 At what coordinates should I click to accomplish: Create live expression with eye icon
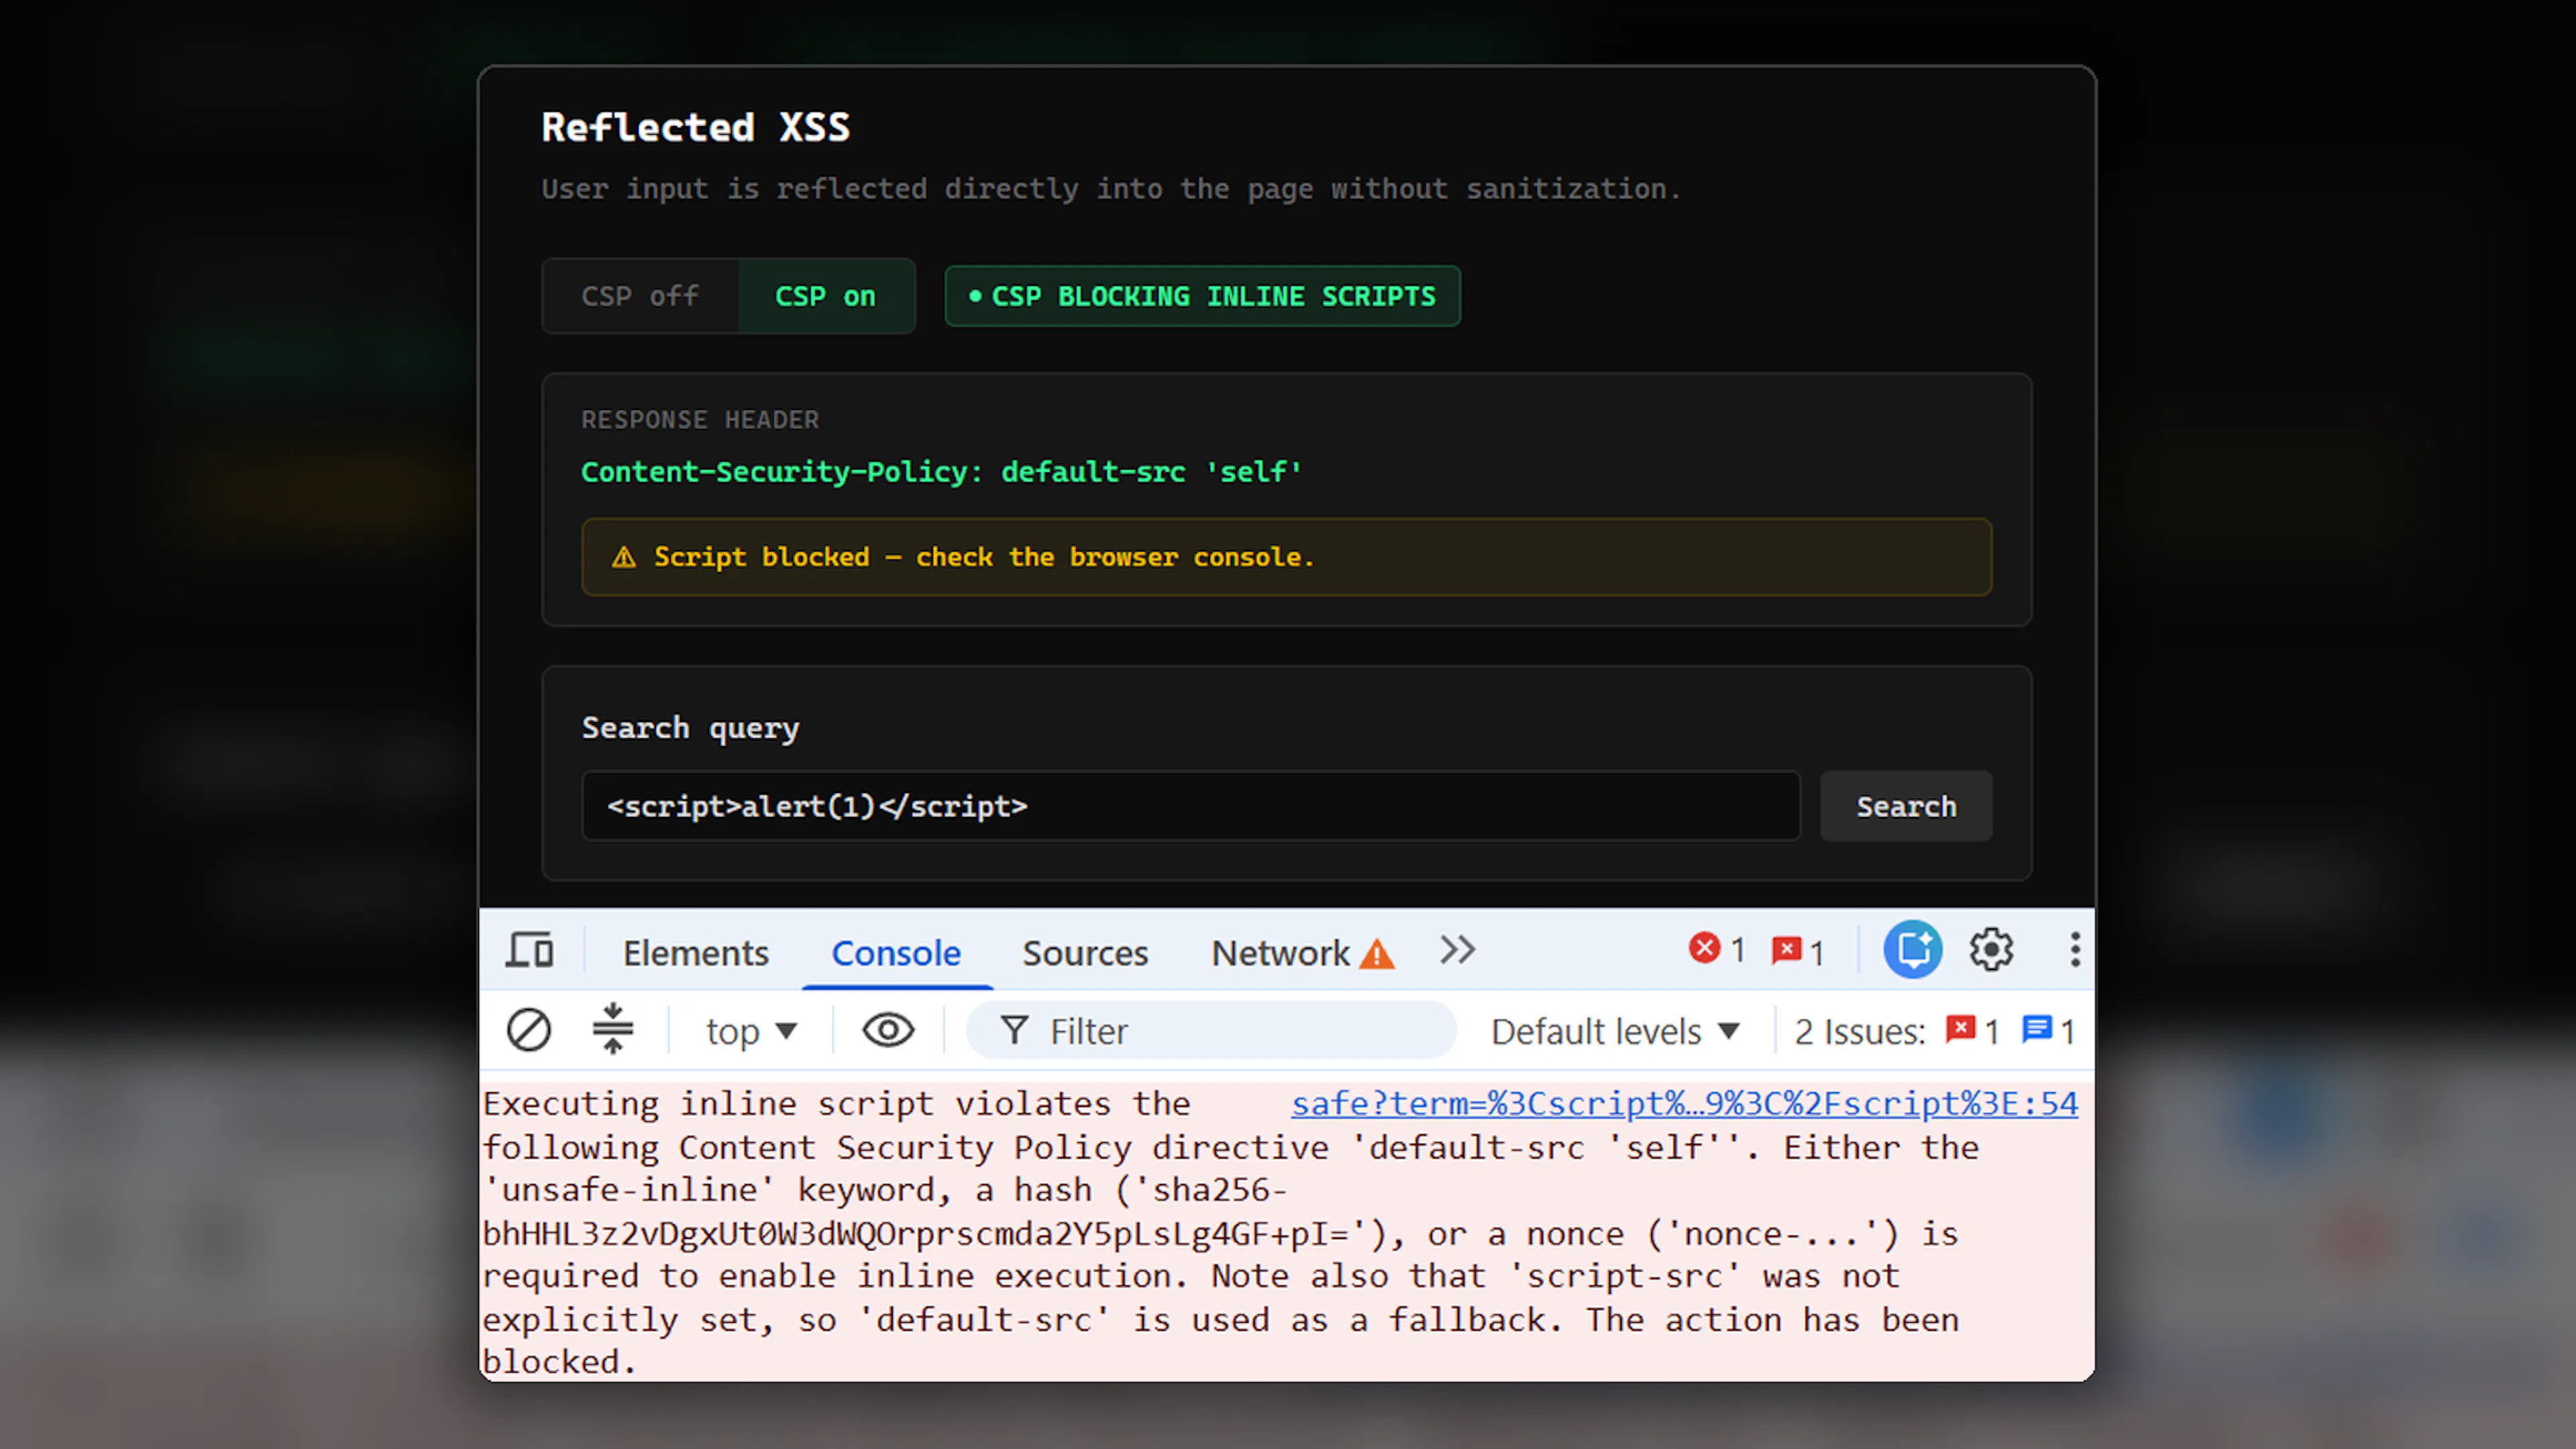coord(888,1030)
